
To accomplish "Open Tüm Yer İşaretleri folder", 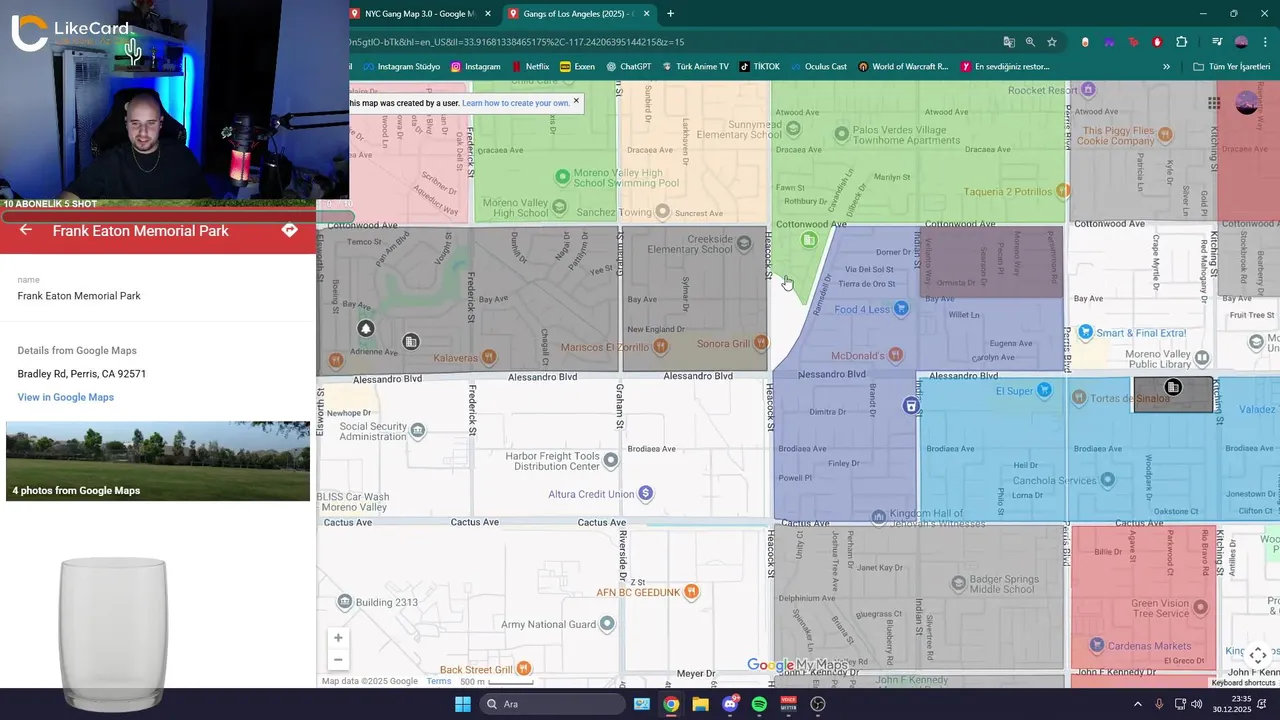I will (x=1231, y=67).
